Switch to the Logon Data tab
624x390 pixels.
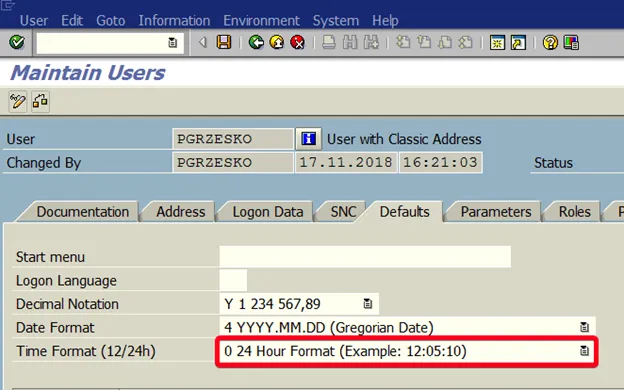268,212
